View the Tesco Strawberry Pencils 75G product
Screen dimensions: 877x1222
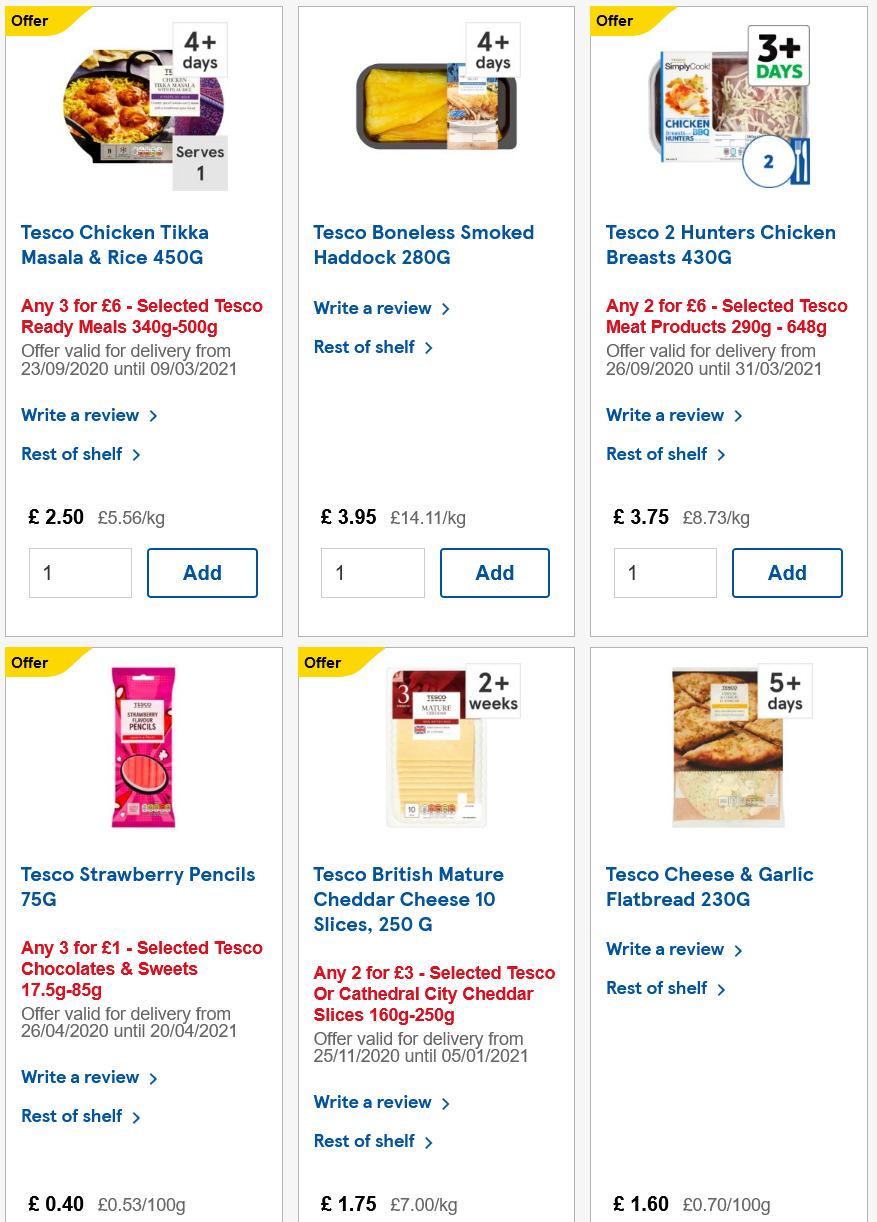tap(138, 887)
